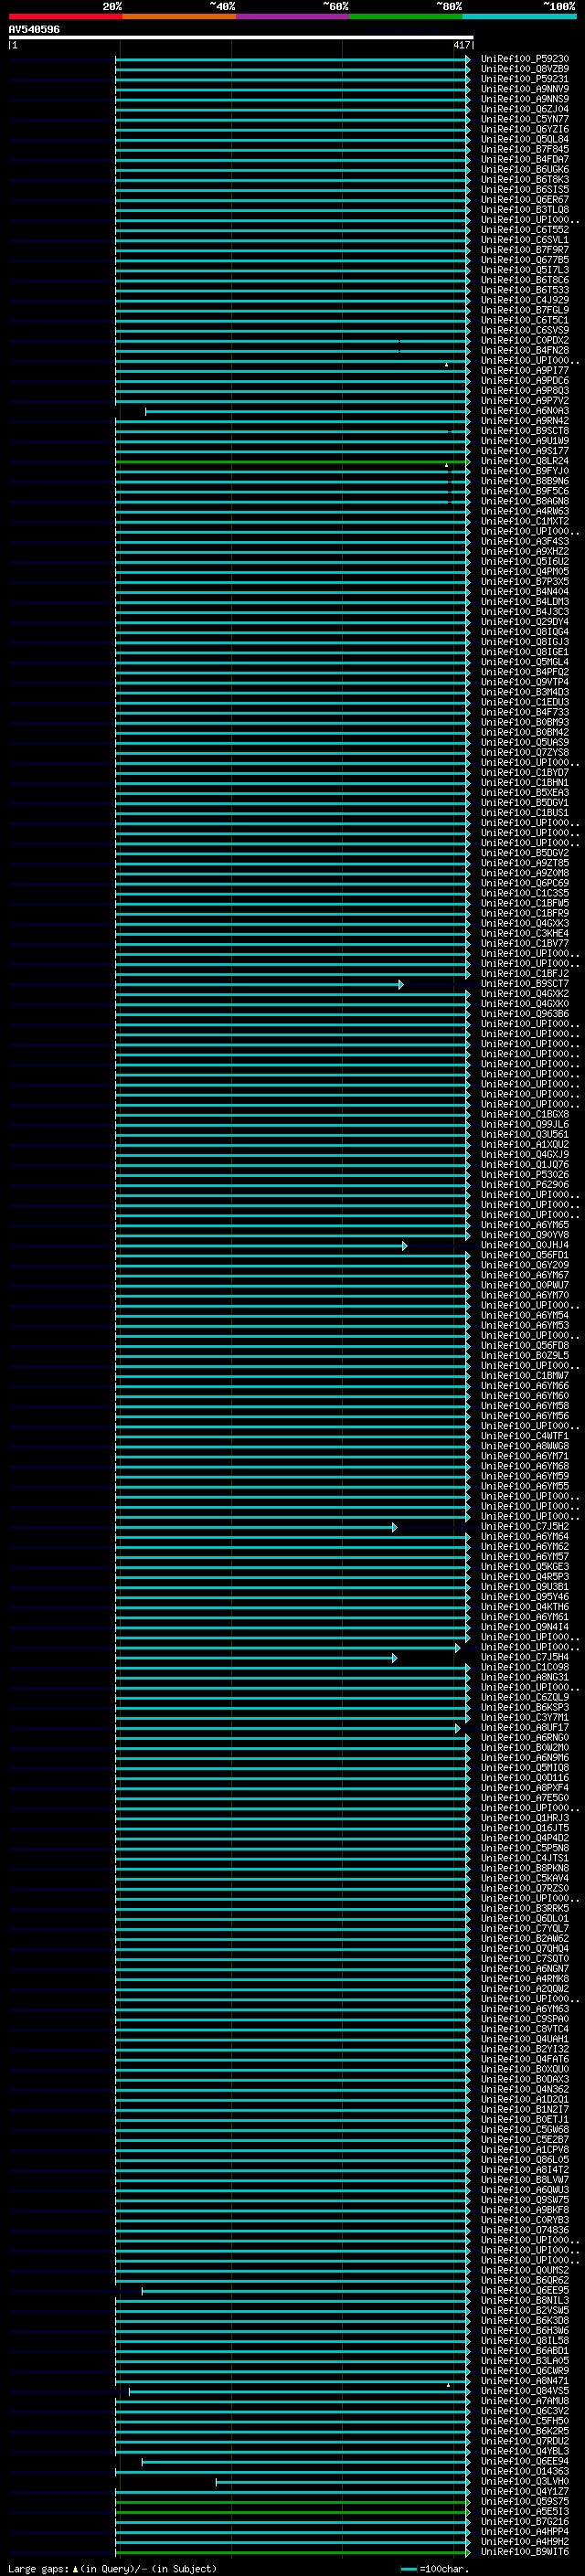
Task: Select the UniRef100_Q6ZJ04 label
Action: (524, 109)
